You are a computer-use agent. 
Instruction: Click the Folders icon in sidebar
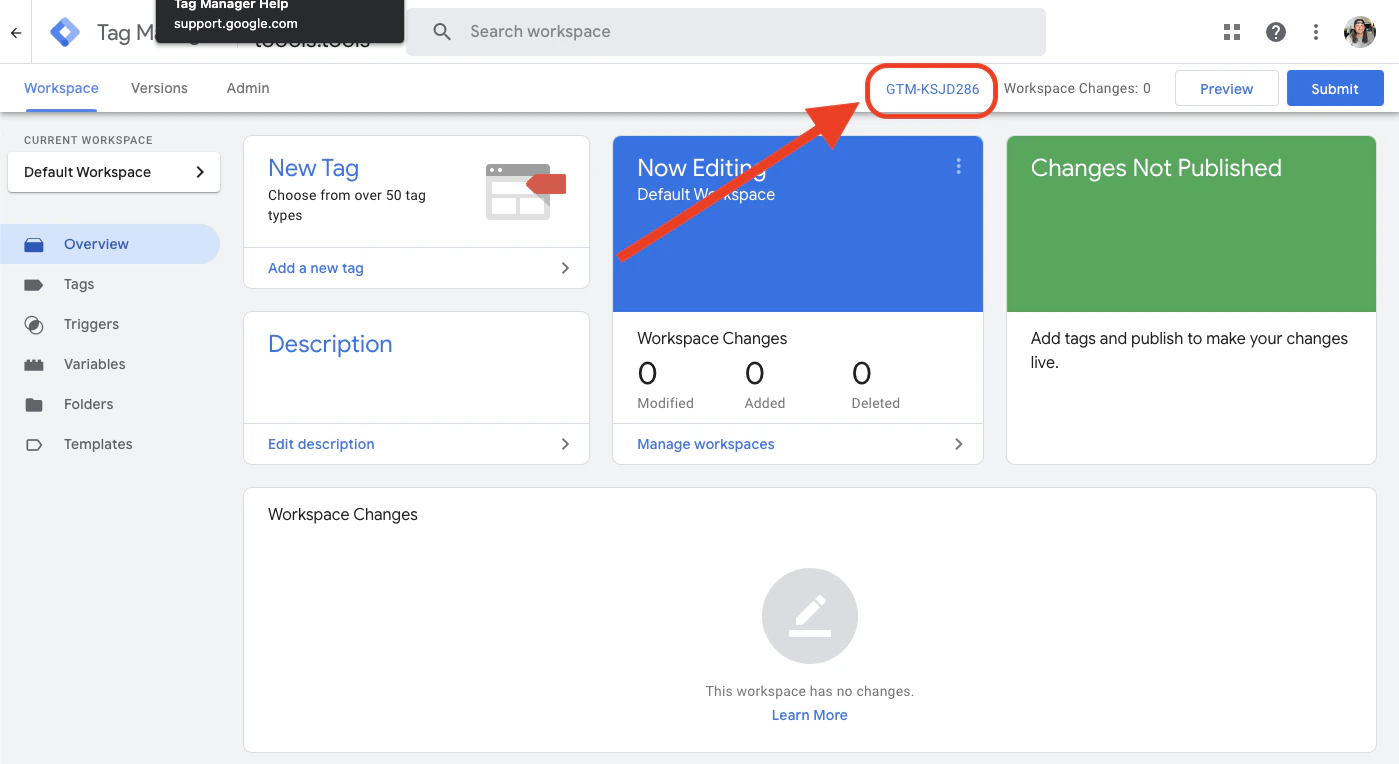[x=34, y=404]
